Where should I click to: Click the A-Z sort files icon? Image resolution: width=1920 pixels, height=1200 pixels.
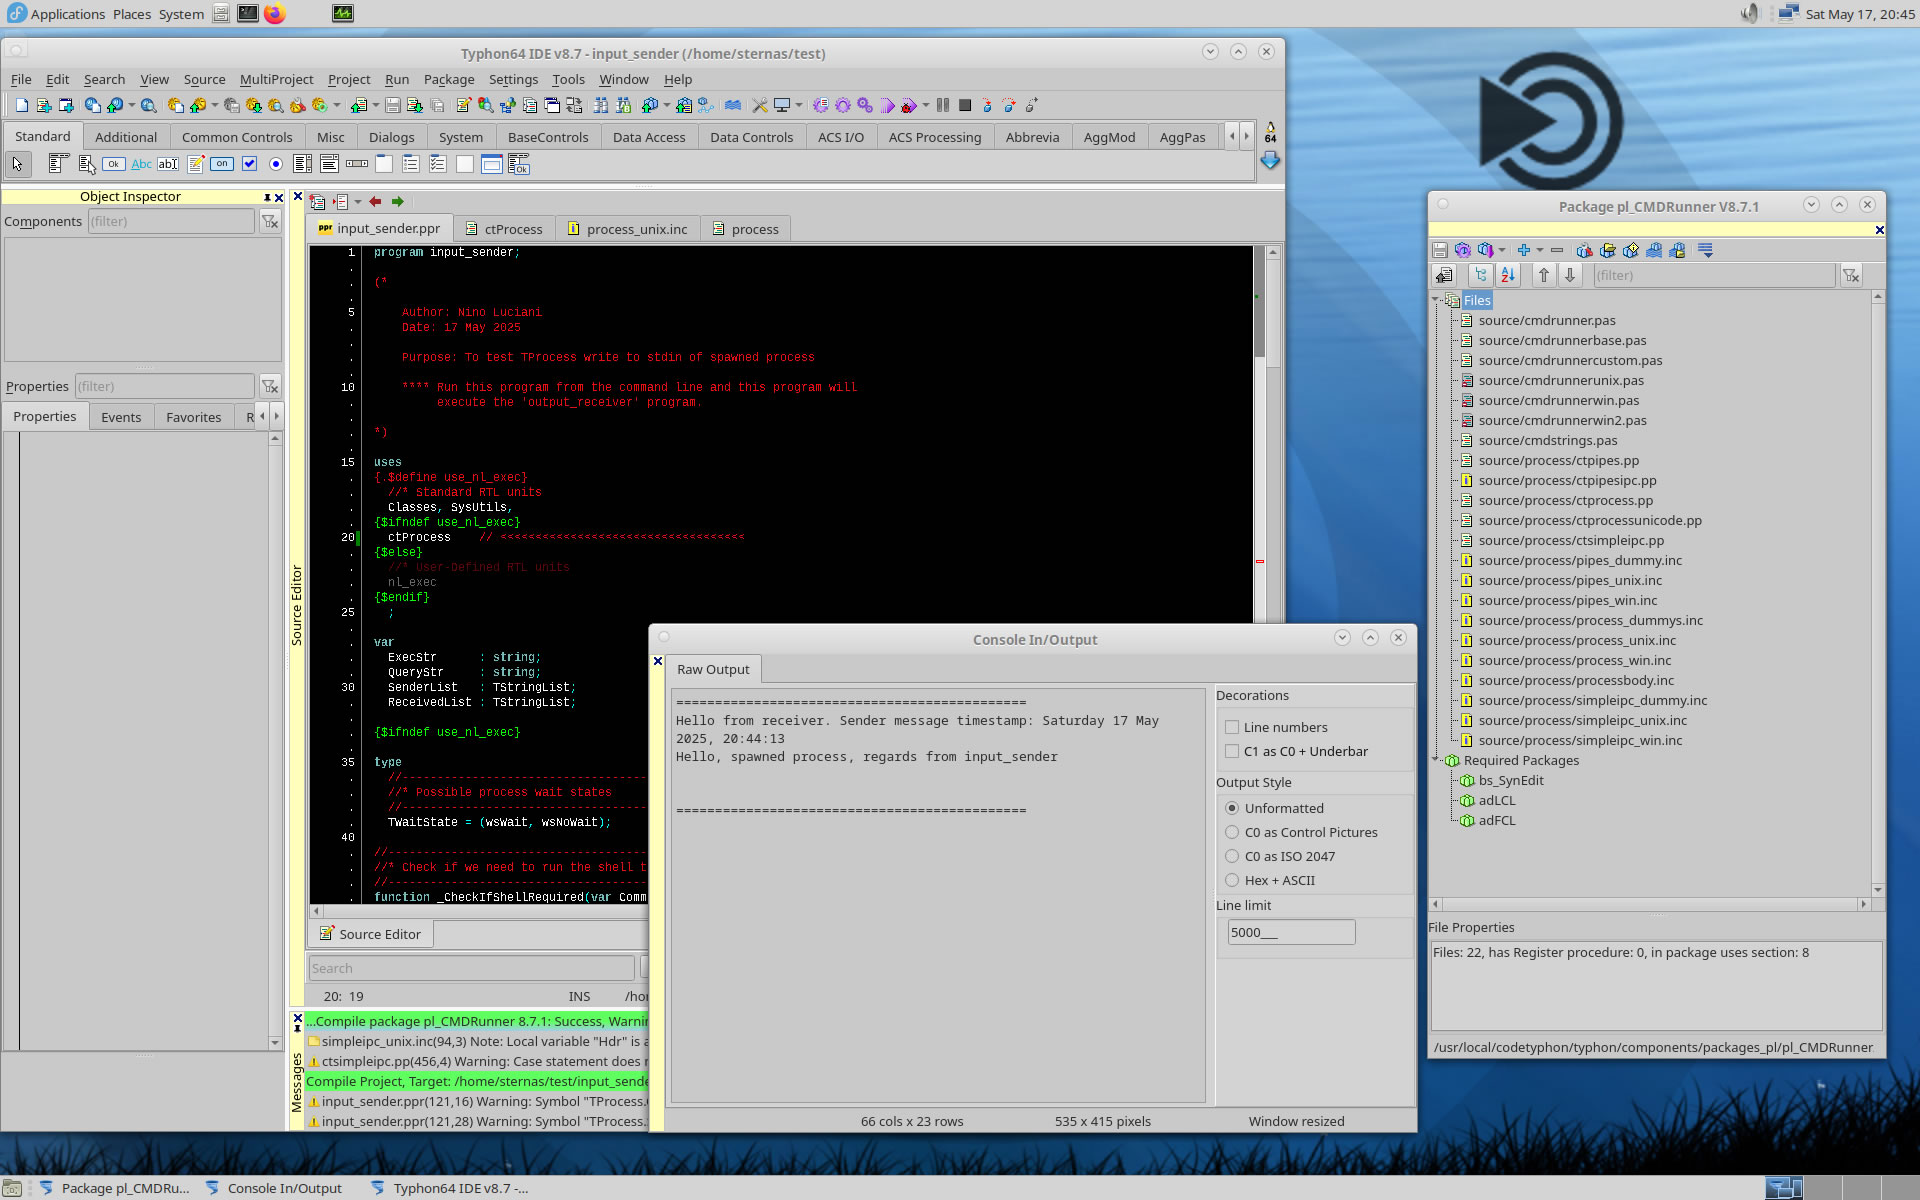pos(1508,275)
